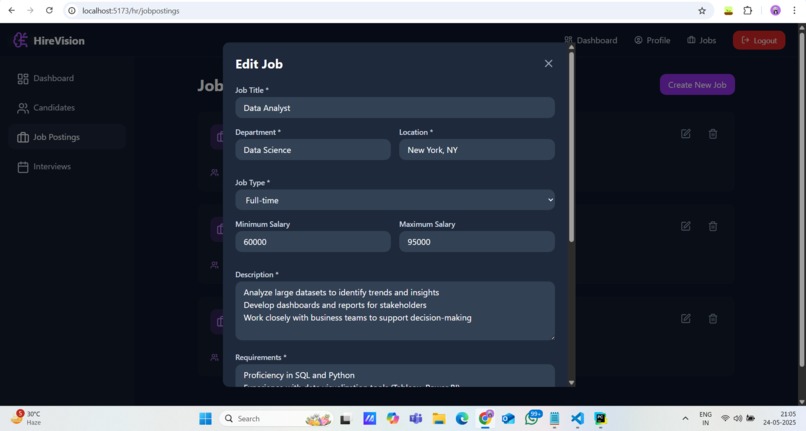Close the Edit Job dialog

coord(548,63)
